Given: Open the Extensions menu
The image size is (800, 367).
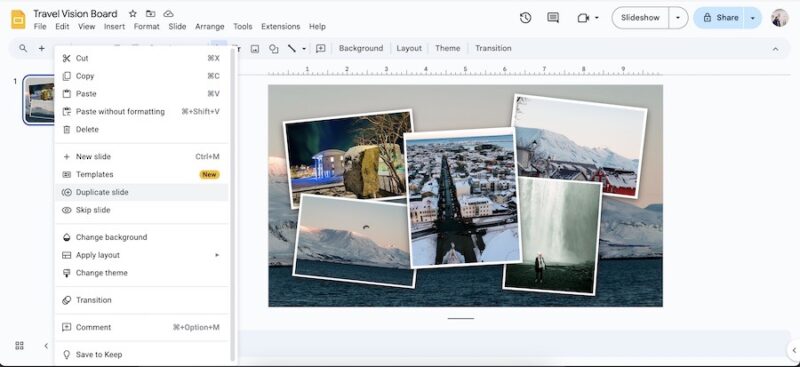Looking at the screenshot, I should click(281, 27).
